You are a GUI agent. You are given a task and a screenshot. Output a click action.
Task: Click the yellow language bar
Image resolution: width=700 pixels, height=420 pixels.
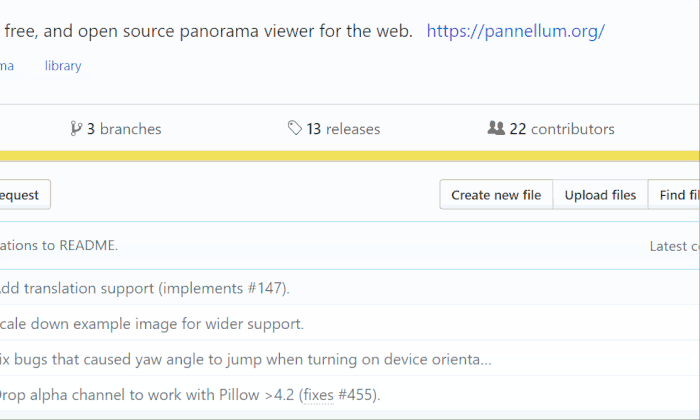(350, 156)
